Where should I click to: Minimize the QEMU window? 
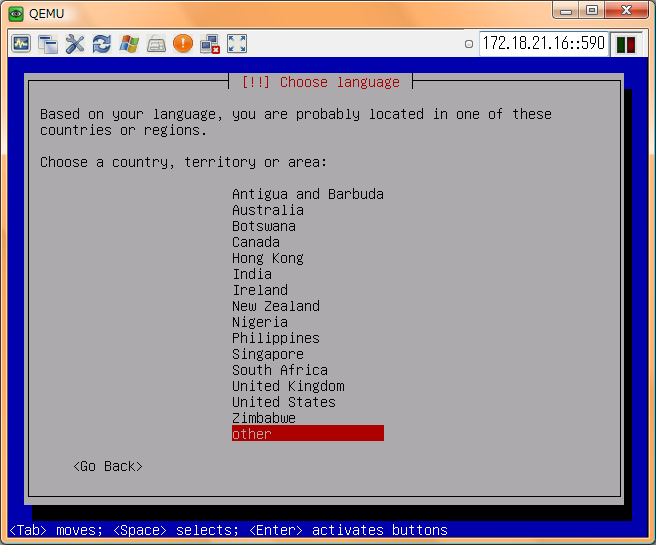(566, 10)
